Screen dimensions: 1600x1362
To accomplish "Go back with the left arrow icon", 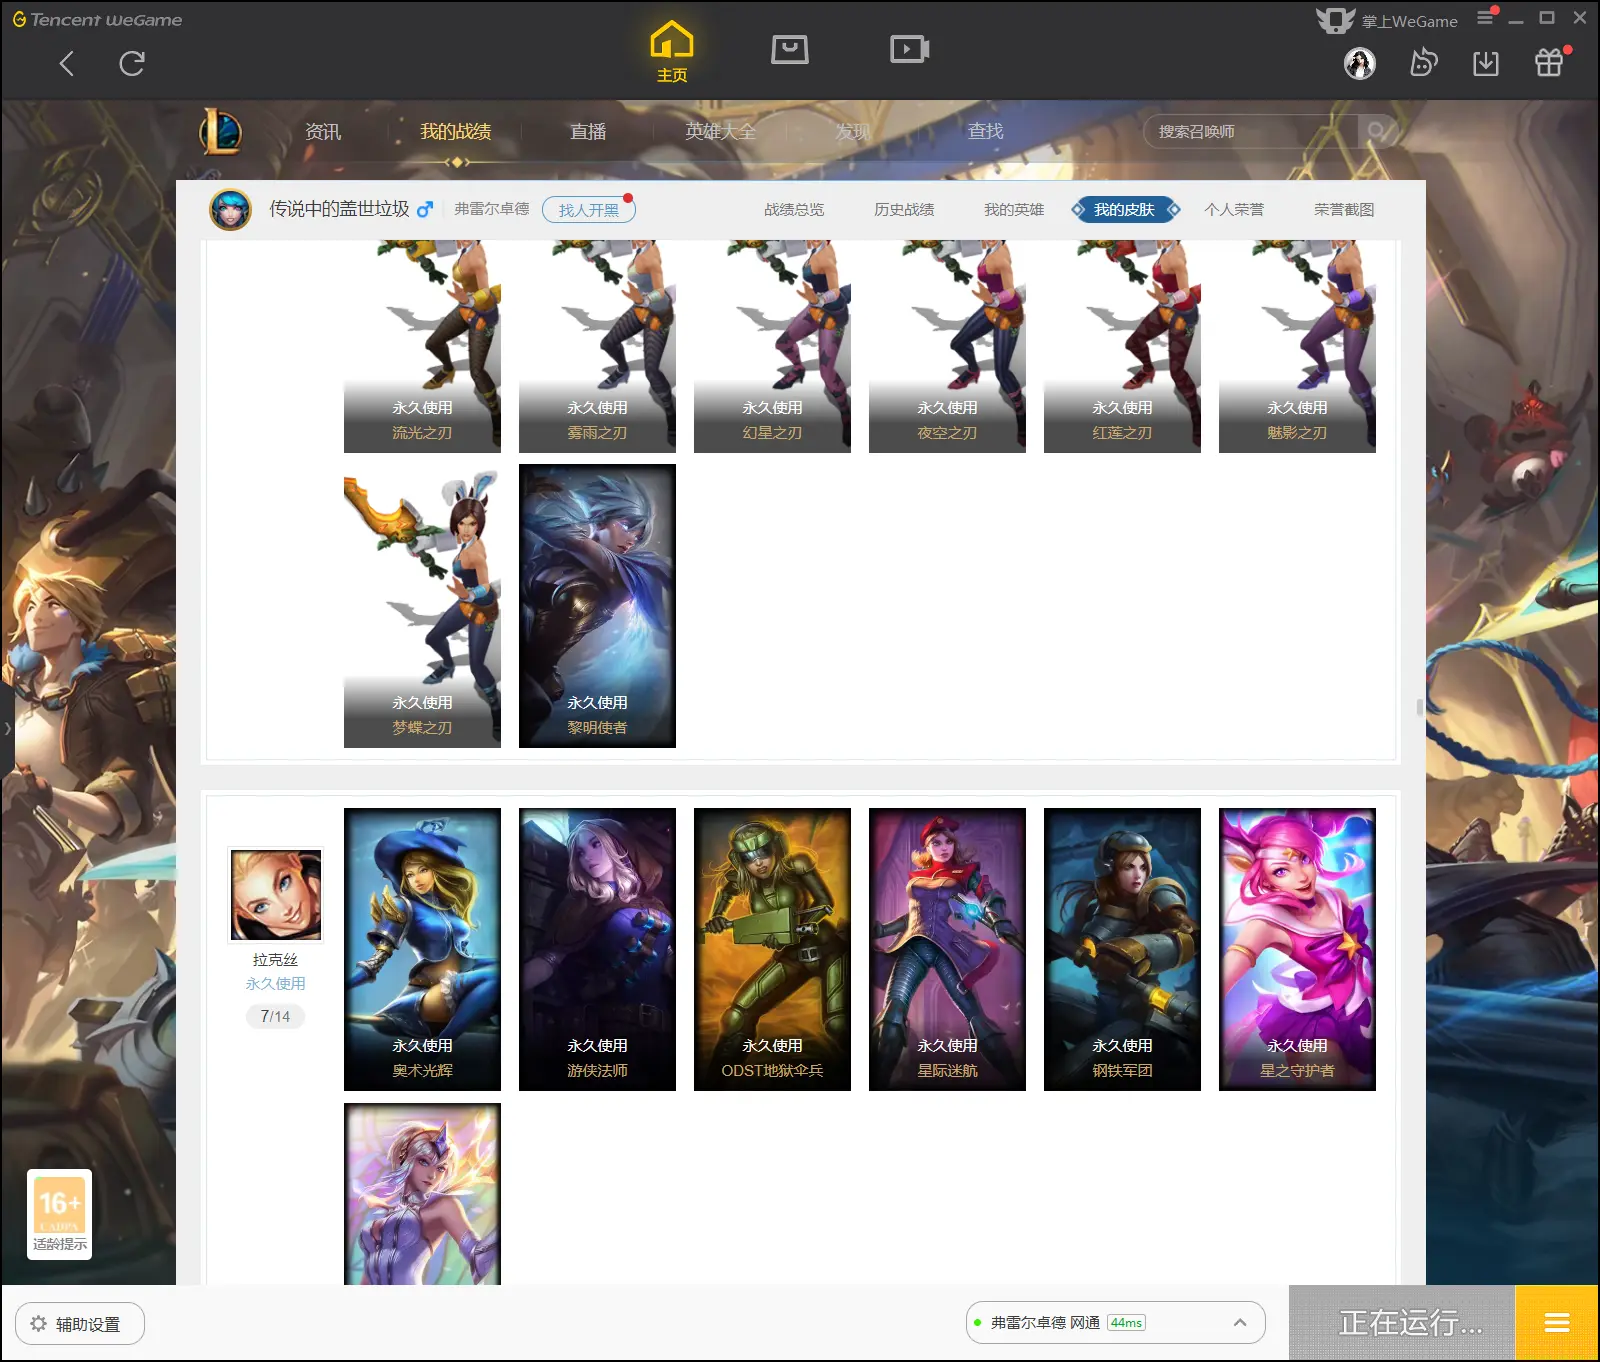I will (x=67, y=64).
